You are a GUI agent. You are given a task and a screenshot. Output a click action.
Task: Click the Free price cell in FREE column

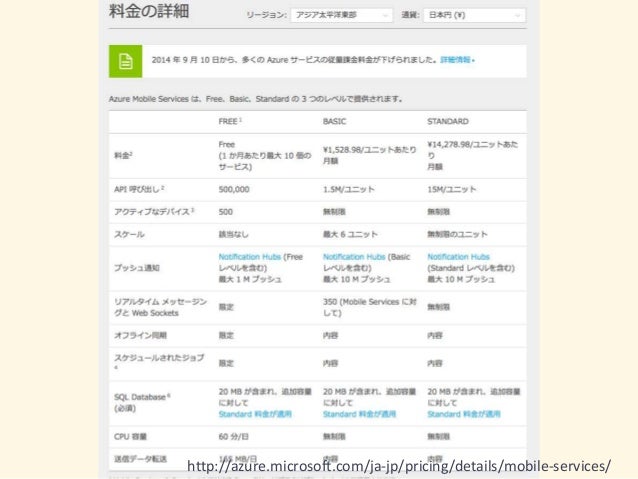(x=265, y=155)
